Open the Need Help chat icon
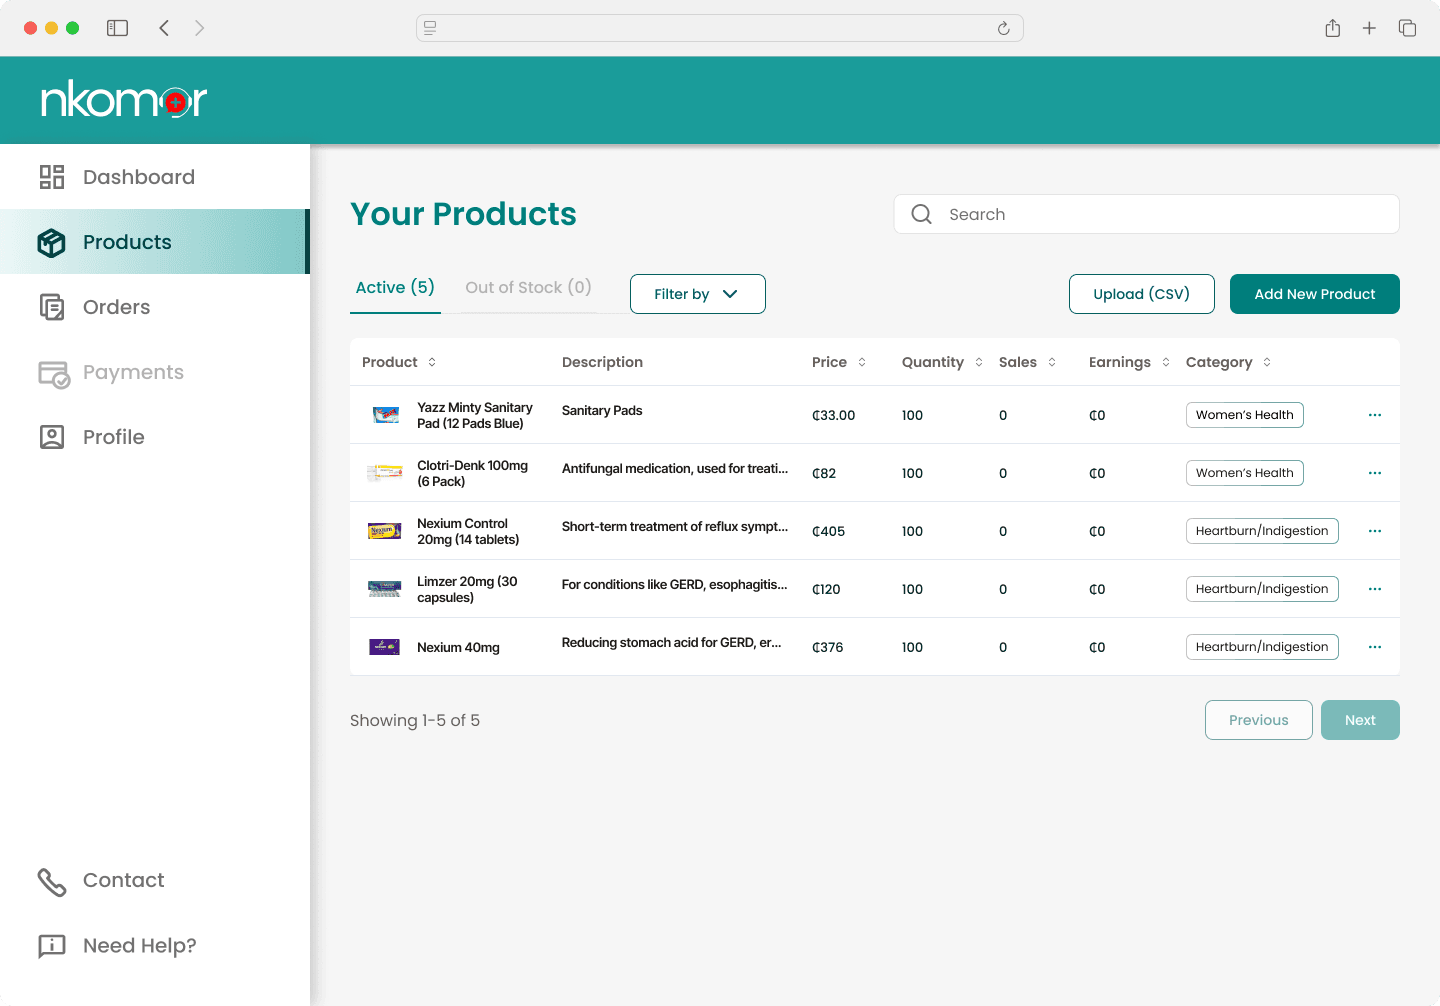The image size is (1440, 1006). [52, 946]
